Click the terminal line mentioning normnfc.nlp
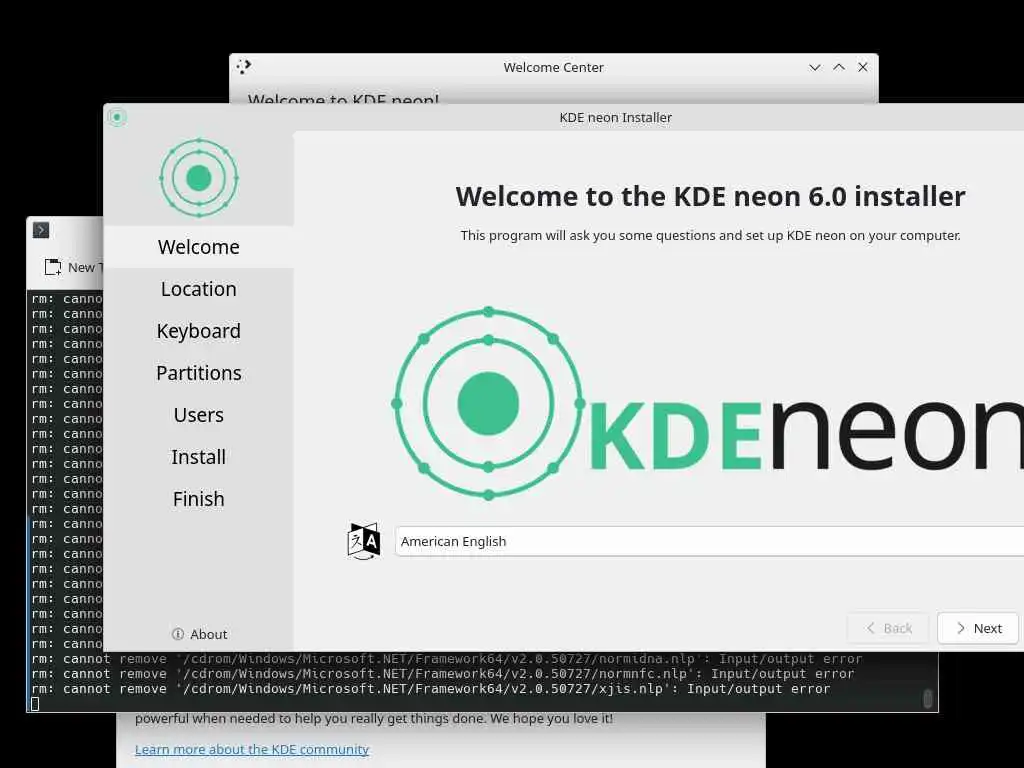Viewport: 1024px width, 768px height. tap(443, 673)
